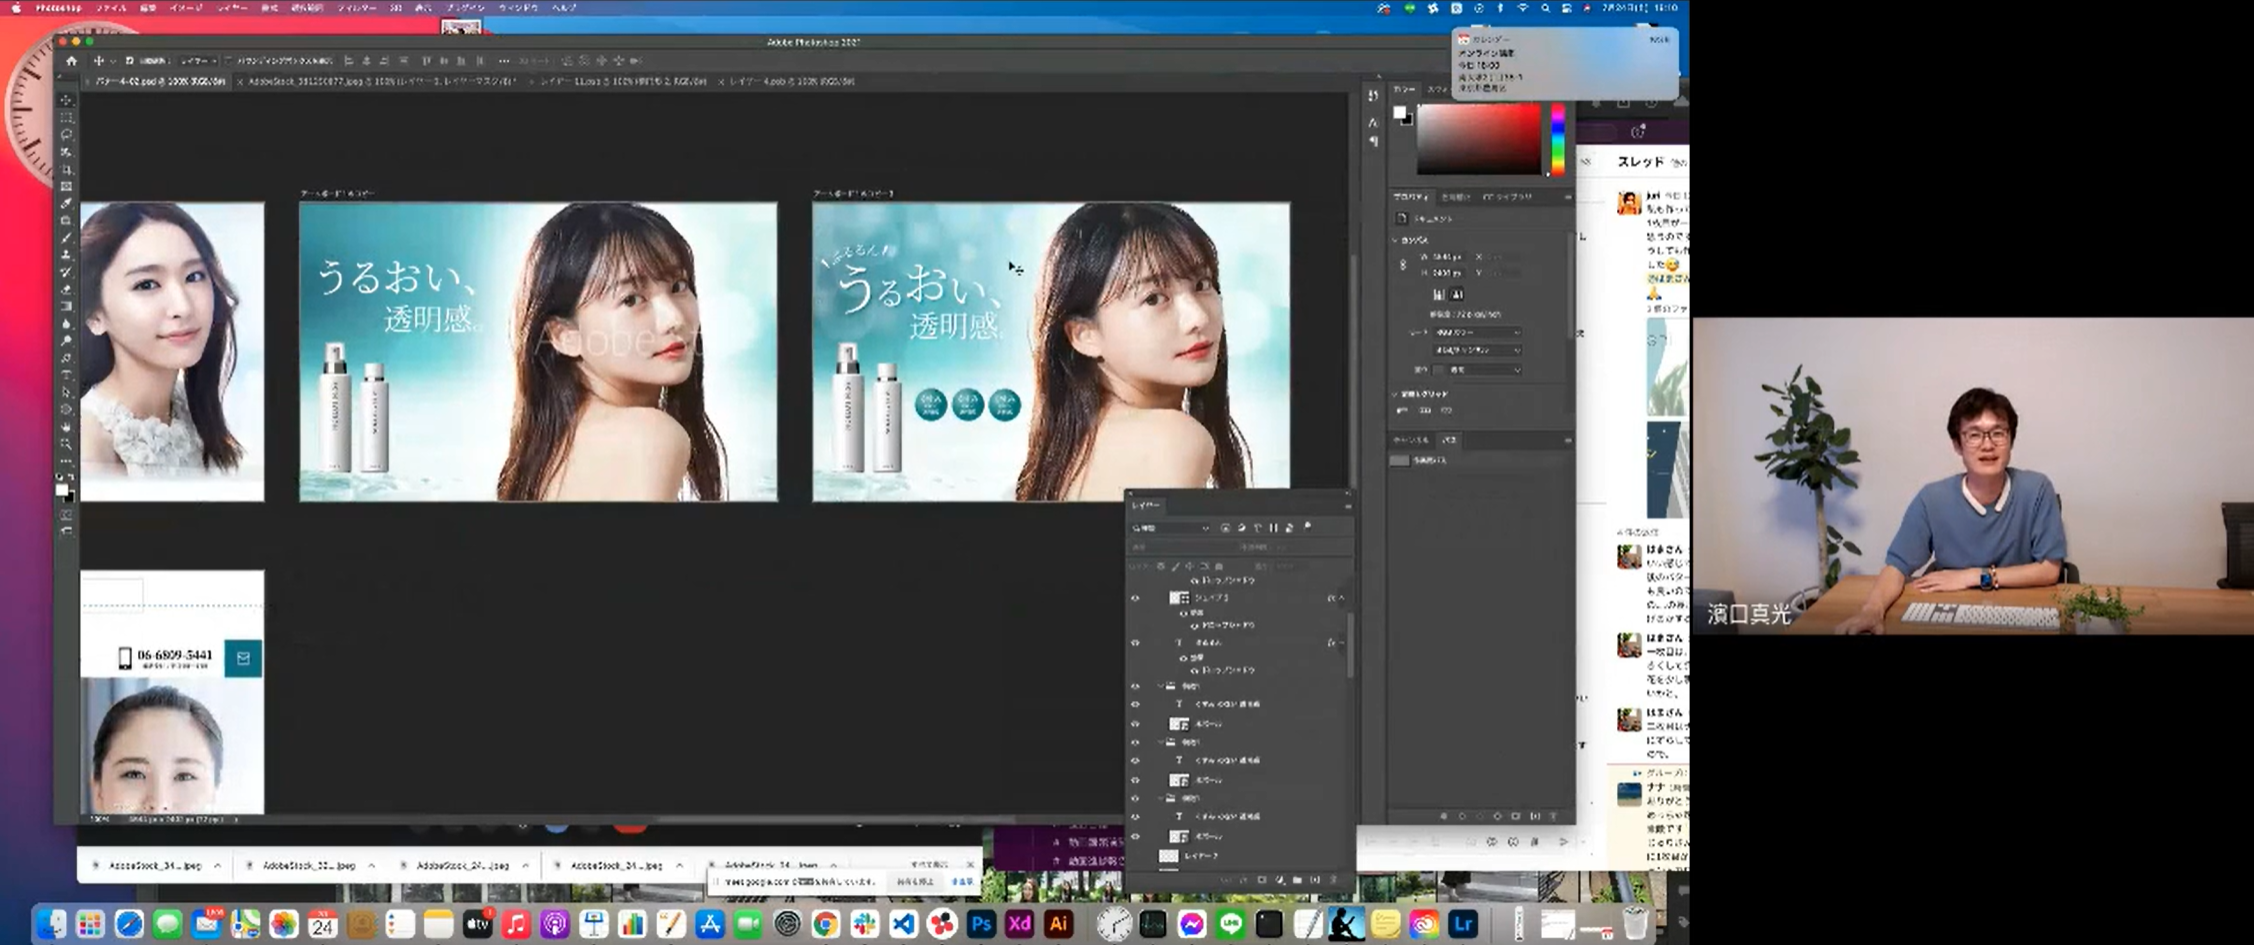The image size is (2254, 945).
Task: Select the Crop tool
Action: [x=66, y=169]
